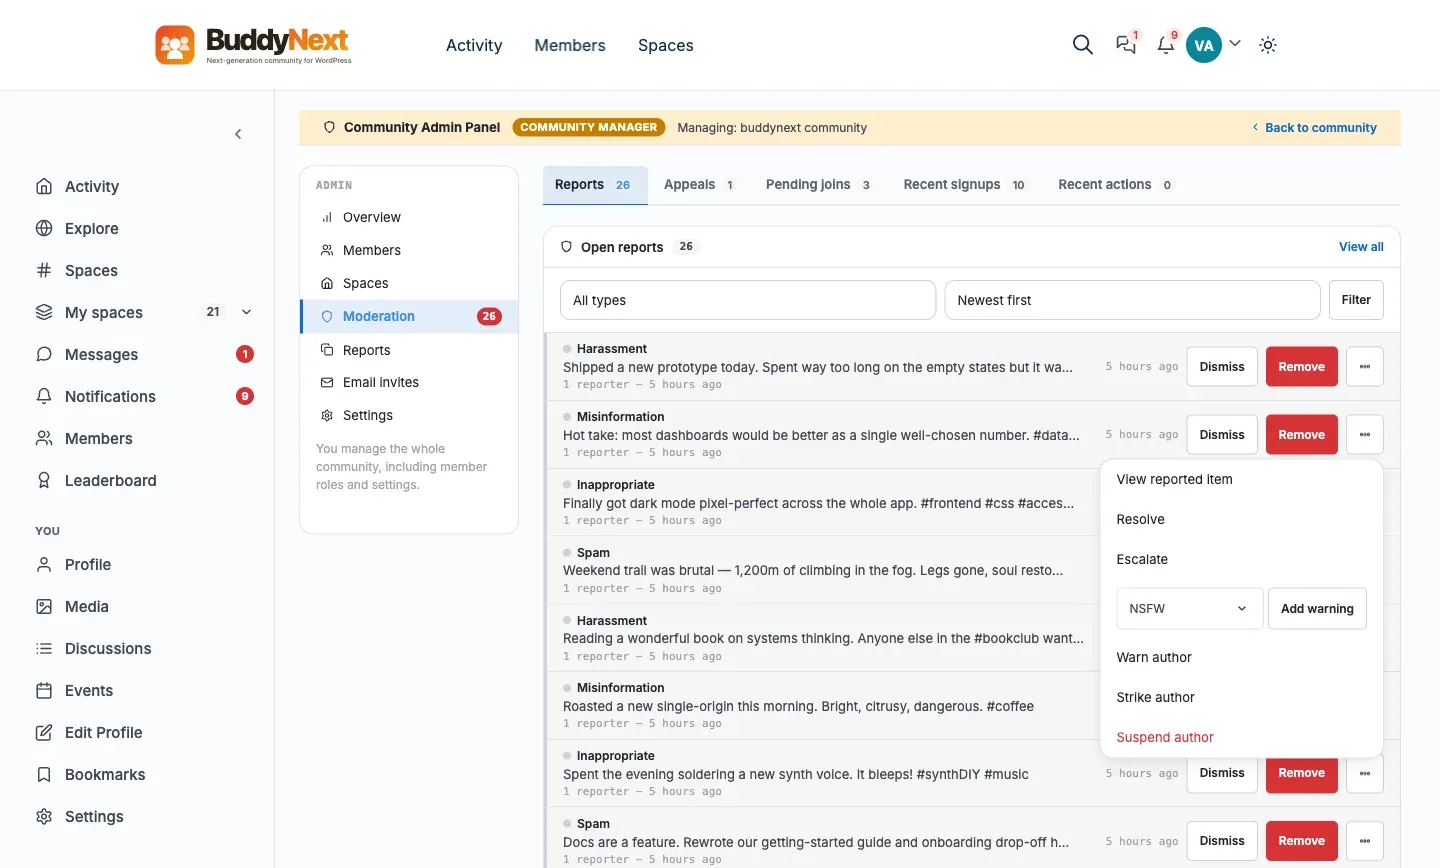Click Edit Profile pencil icon
This screenshot has height=868, width=1440.
coord(44,732)
